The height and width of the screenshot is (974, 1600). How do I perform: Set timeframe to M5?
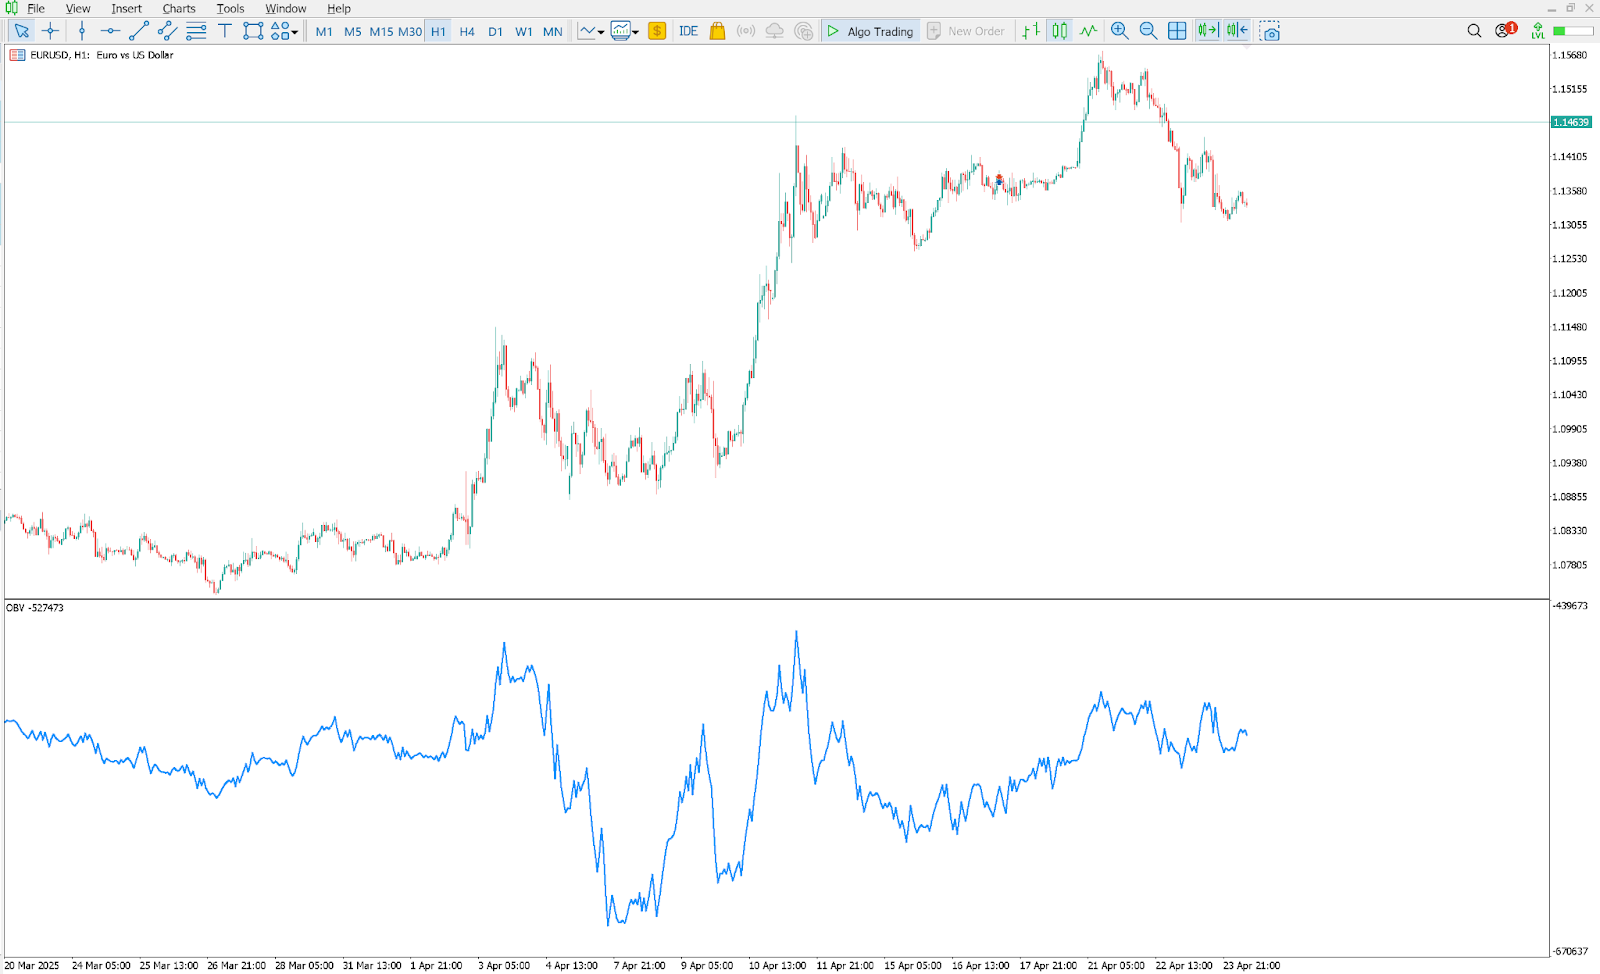tap(353, 31)
